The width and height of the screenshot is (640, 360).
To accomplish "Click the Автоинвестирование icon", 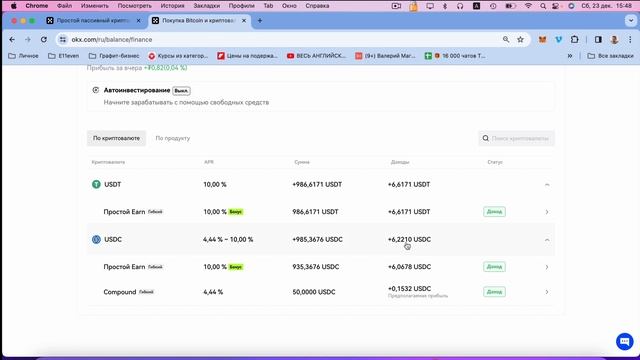I will pos(96,90).
